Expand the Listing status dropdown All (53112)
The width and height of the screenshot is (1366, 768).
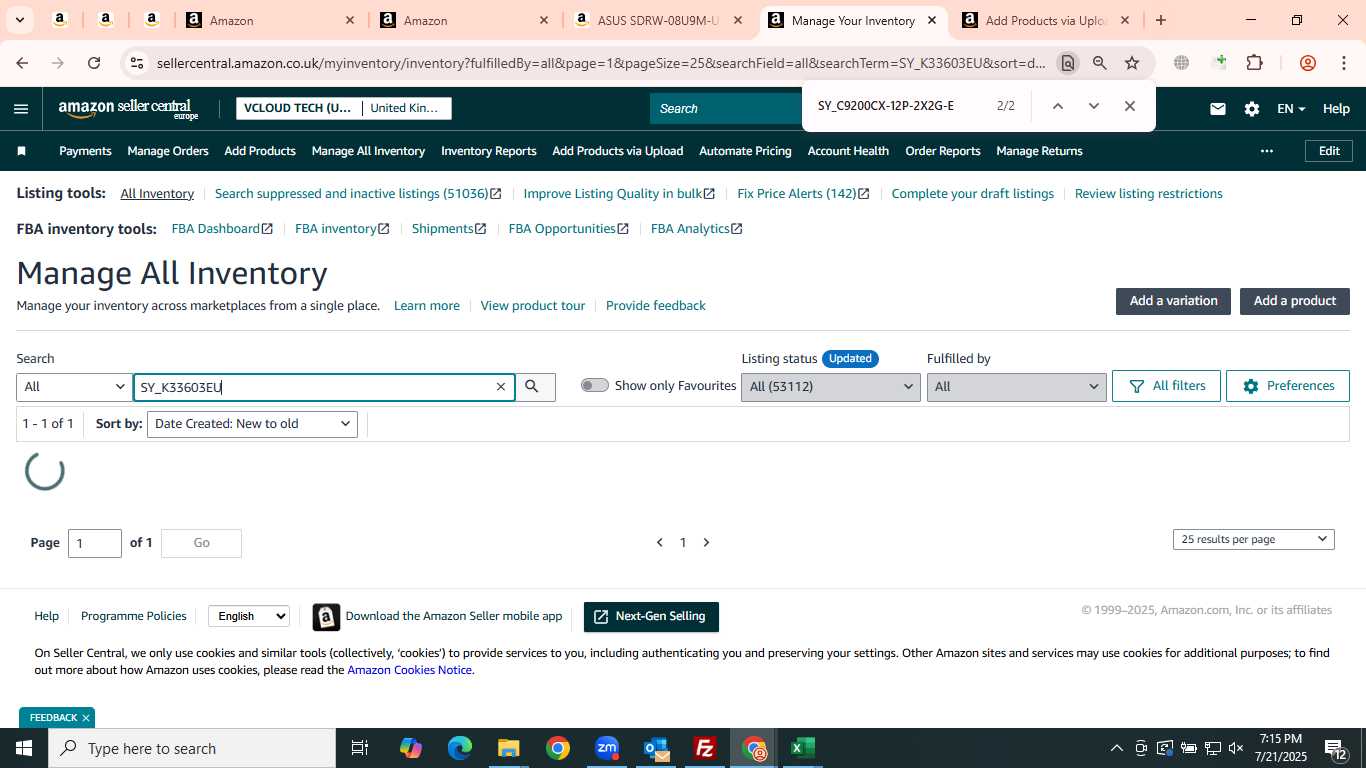[x=831, y=387]
